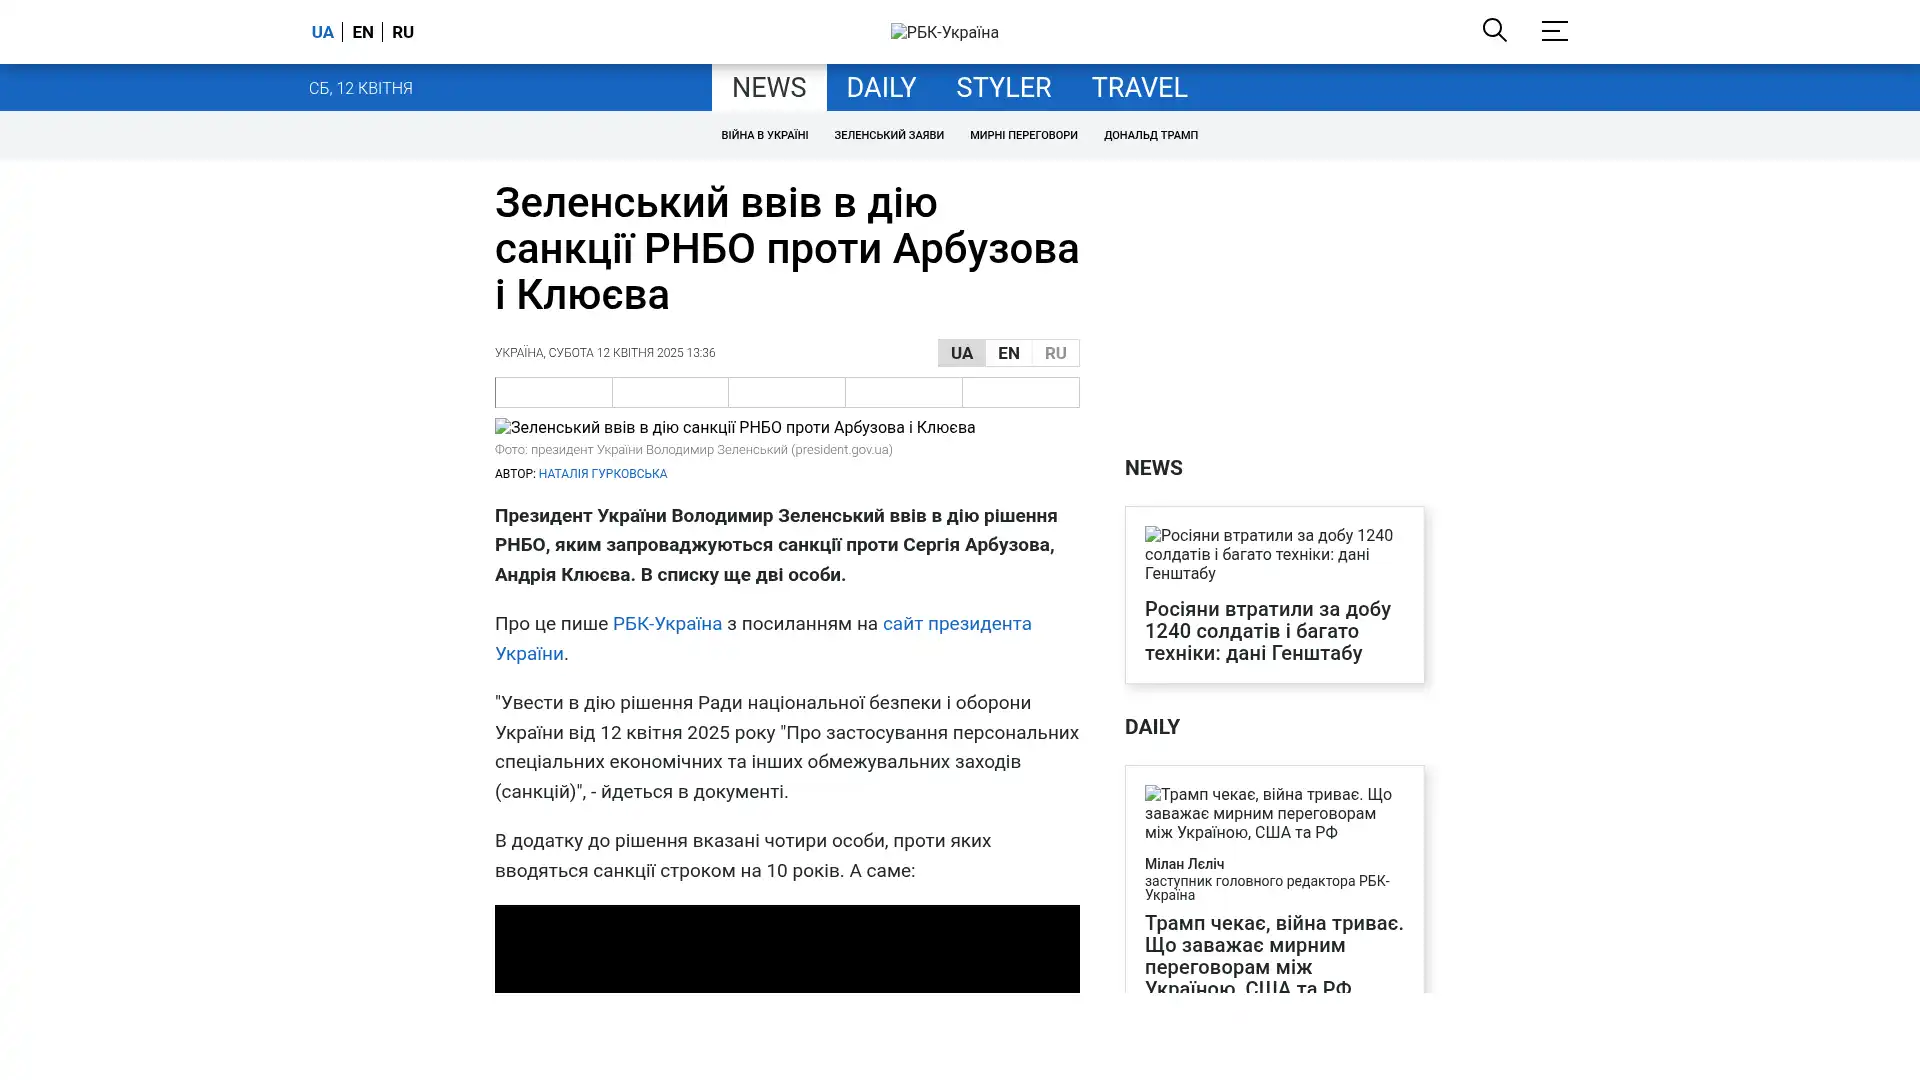Open the TRAVEL tab
Viewport: 1920px width, 1080px height.
click(x=1139, y=87)
